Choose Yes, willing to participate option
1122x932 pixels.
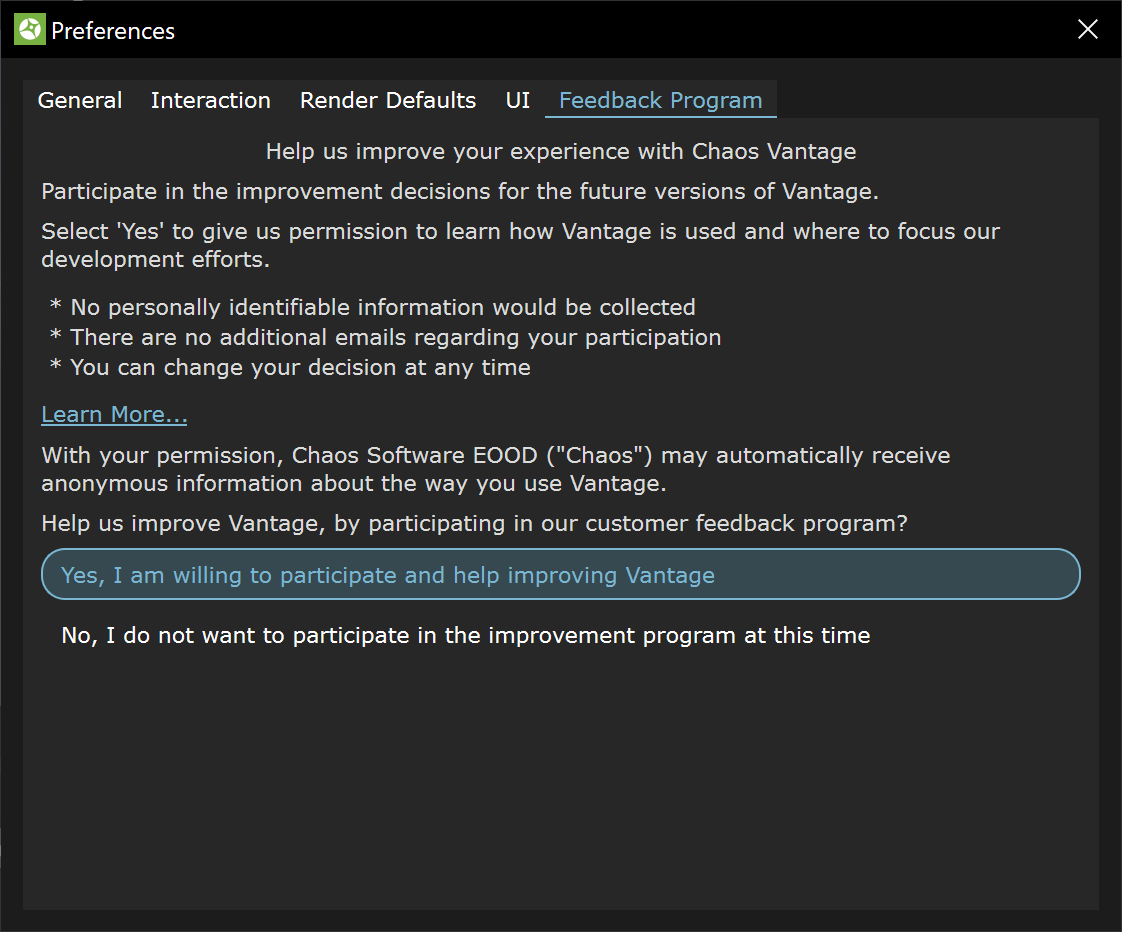[561, 574]
